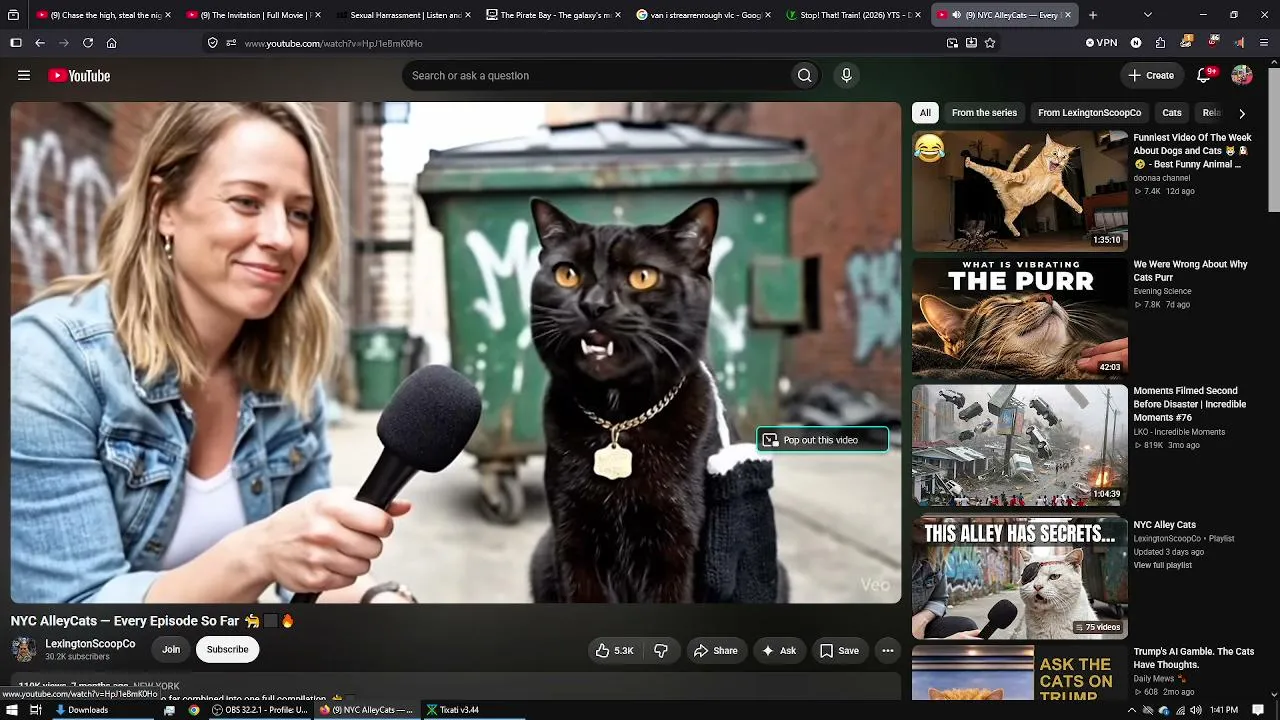This screenshot has width=1280, height=720.
Task: Open Chrome from the taskbar
Action: 194,710
